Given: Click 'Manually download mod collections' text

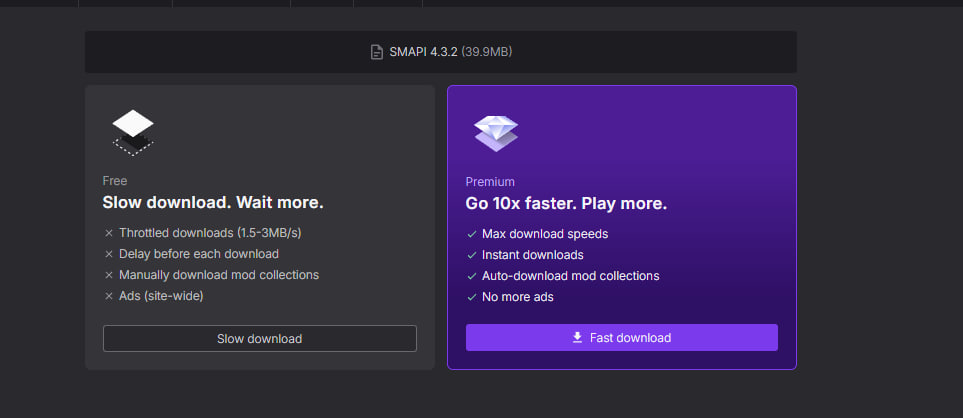Looking at the screenshot, I should [219, 275].
